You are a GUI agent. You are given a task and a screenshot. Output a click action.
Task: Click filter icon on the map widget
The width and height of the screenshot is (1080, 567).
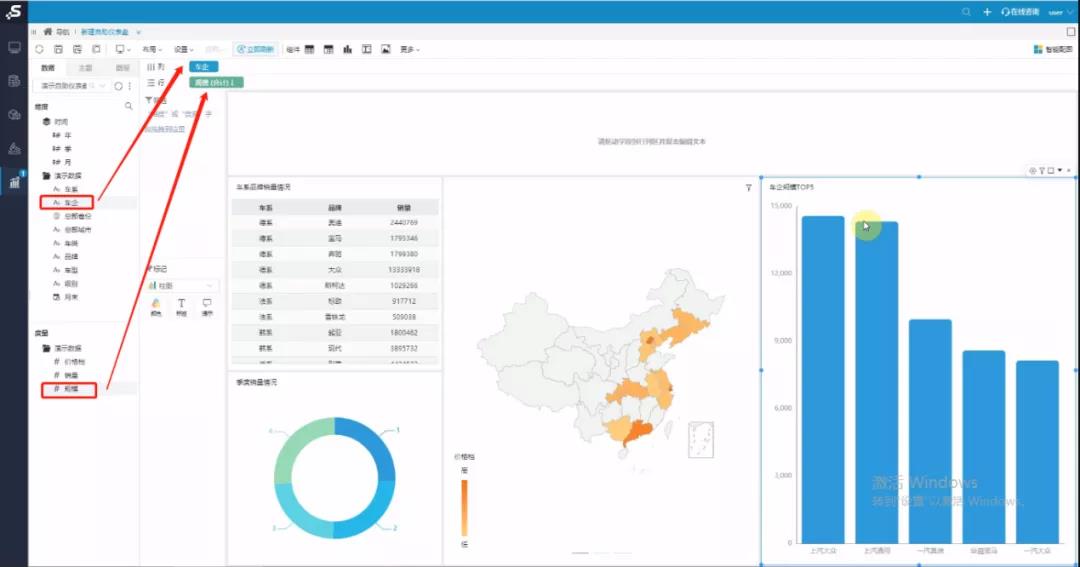tap(749, 187)
